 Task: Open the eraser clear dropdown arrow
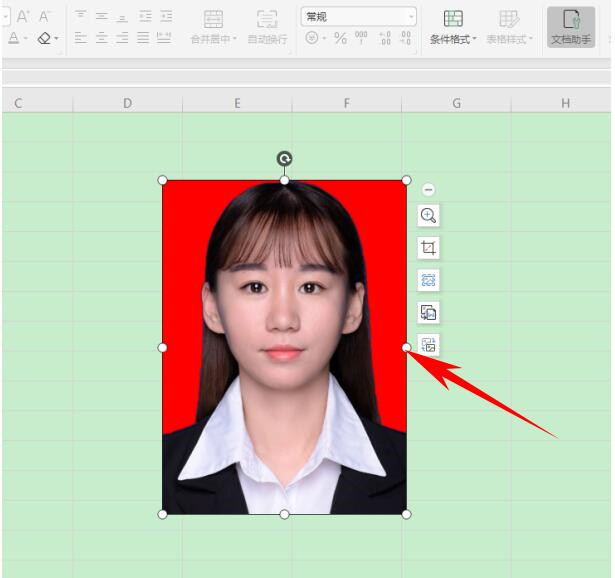tap(56, 39)
